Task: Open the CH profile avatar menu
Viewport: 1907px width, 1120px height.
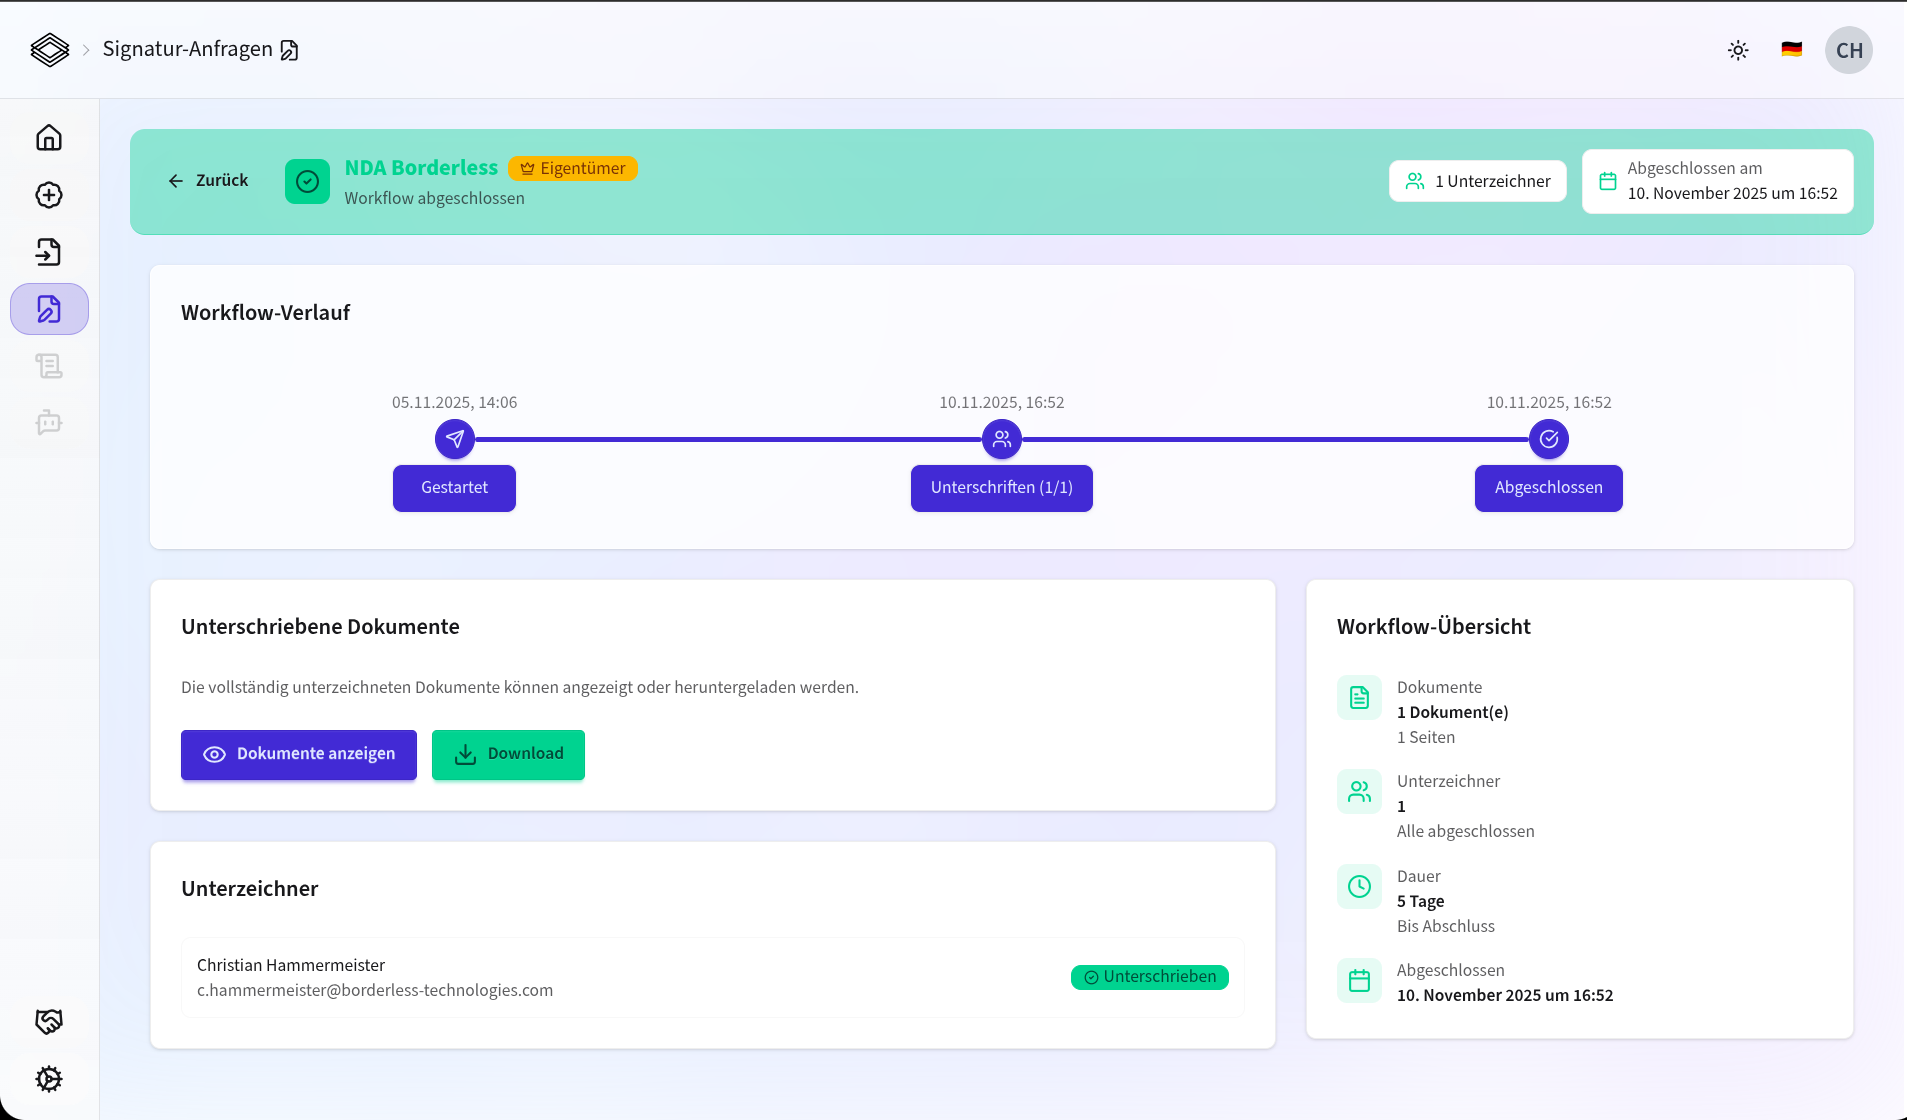Action: click(x=1847, y=49)
